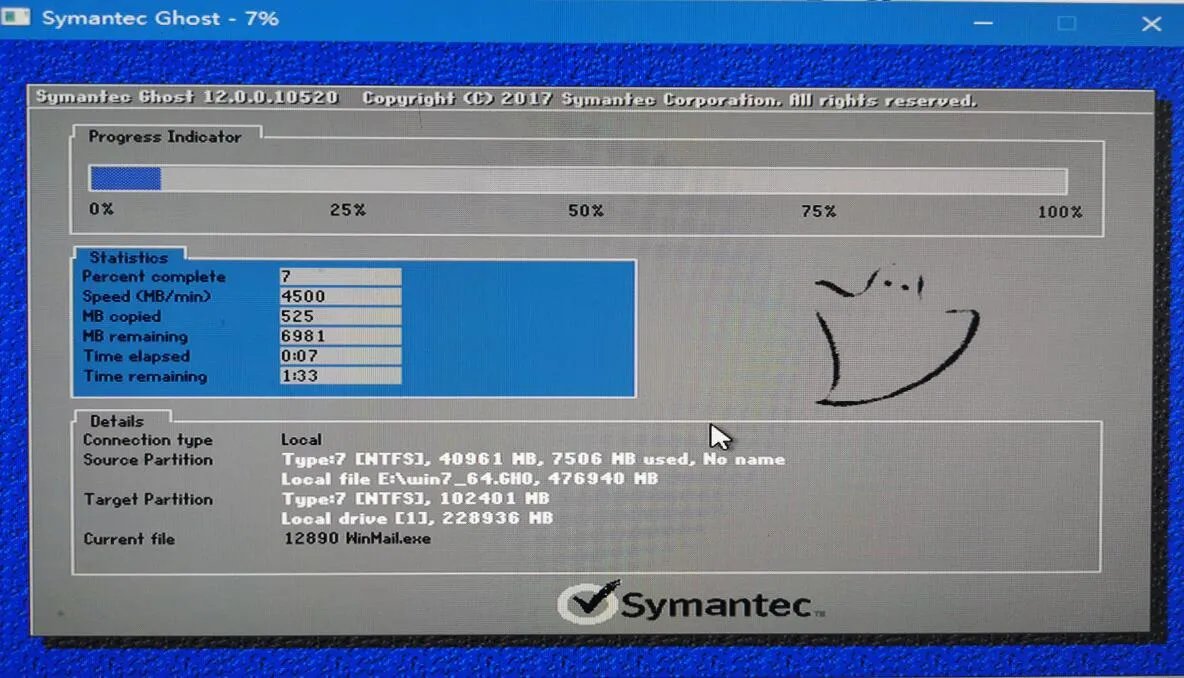Click the Progress Indicator panel label

tap(163, 137)
